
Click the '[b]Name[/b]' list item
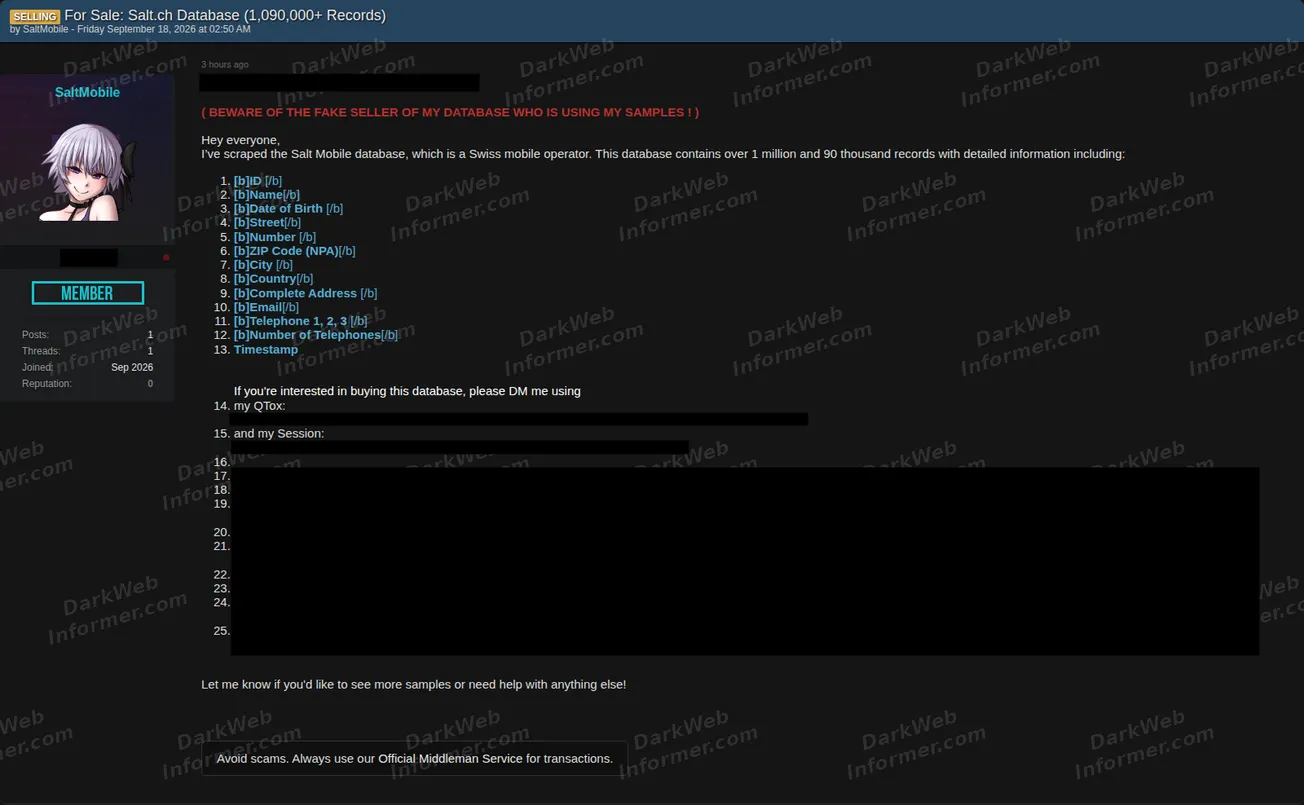tap(267, 195)
